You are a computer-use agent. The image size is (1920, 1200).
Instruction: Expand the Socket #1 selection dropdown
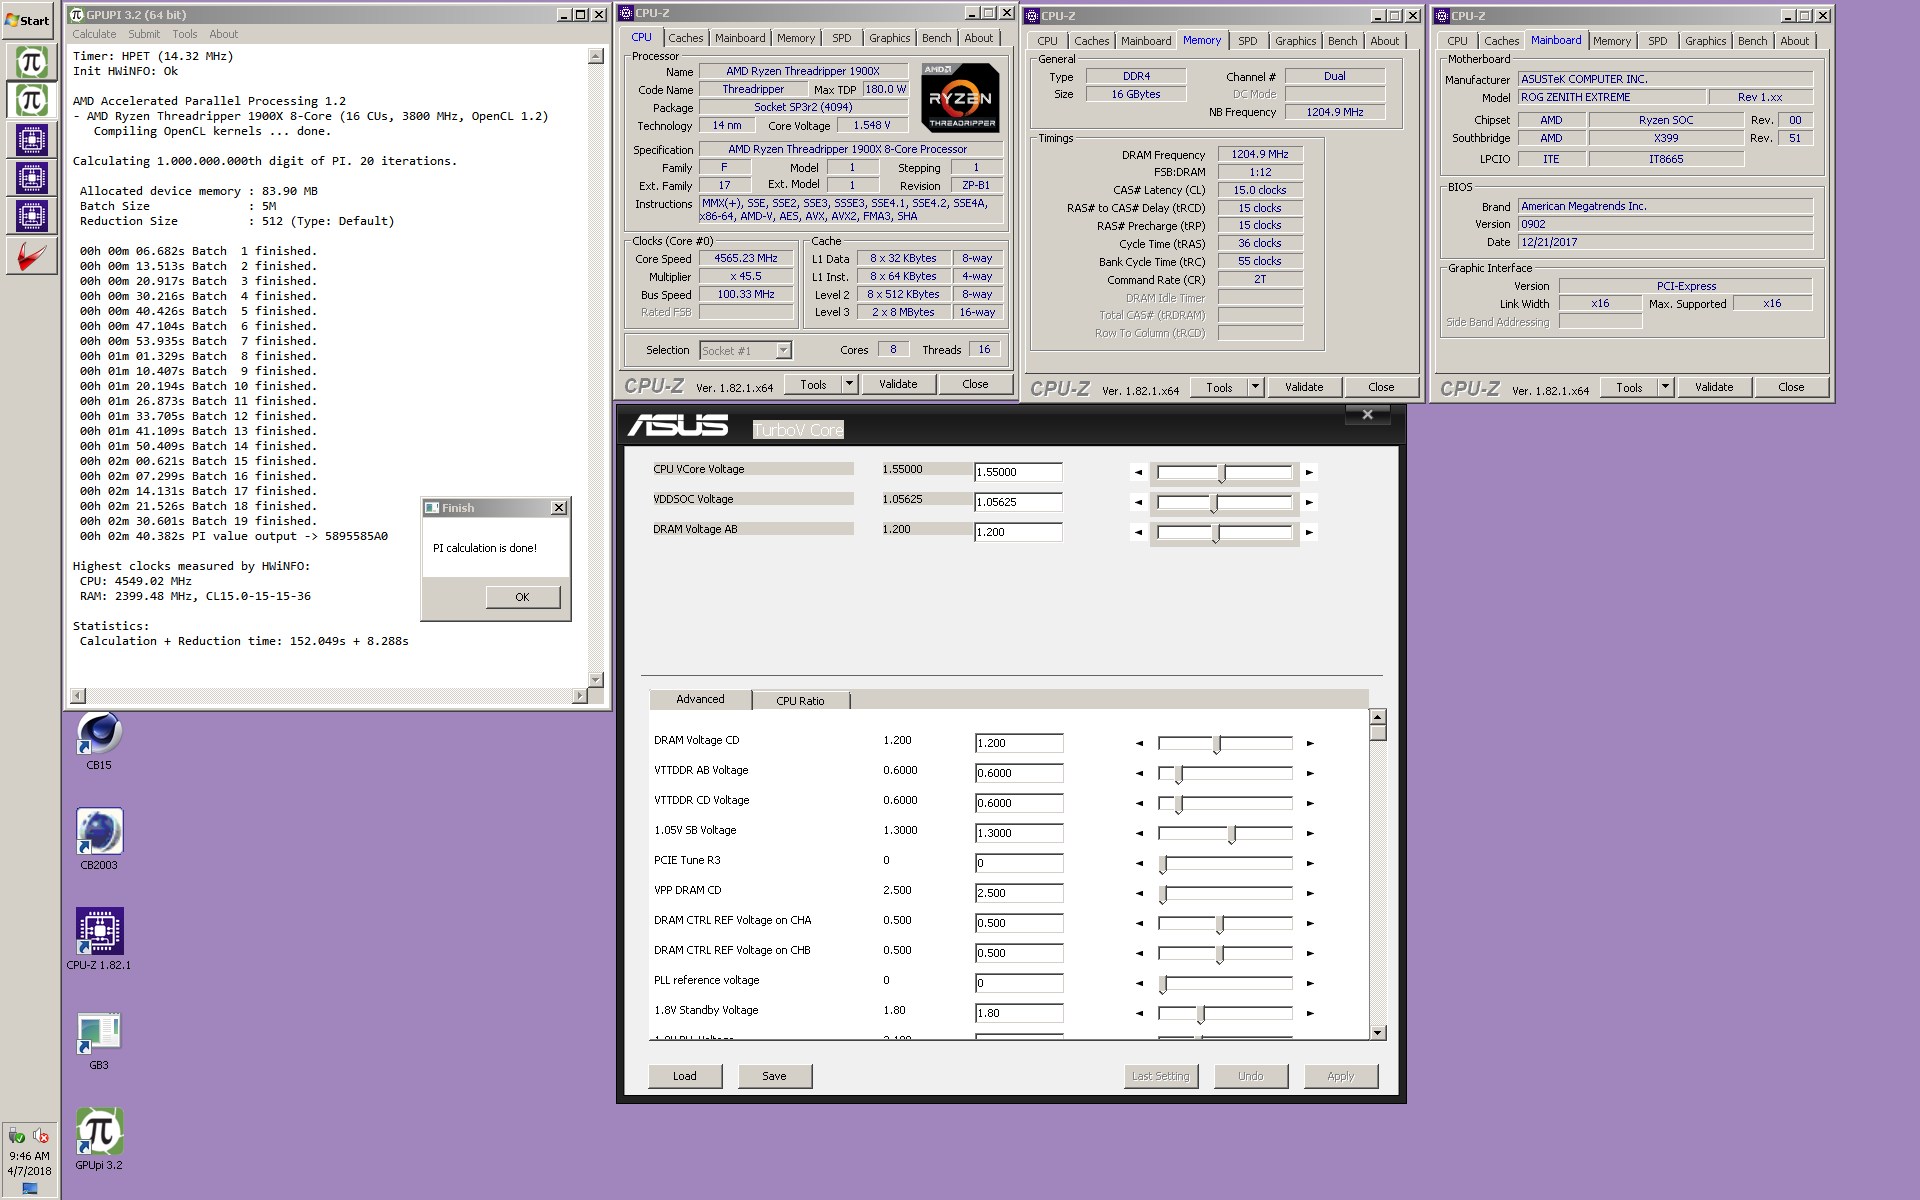[x=784, y=350]
